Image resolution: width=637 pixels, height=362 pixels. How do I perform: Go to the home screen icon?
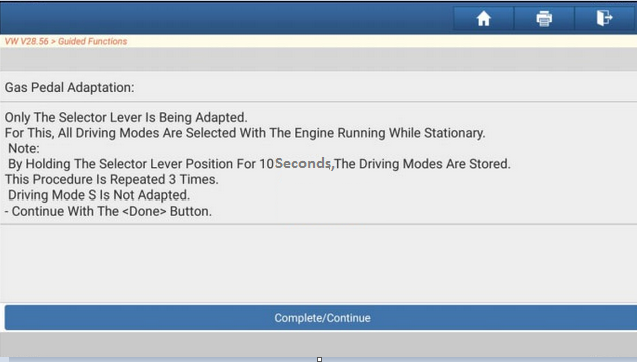pos(483,19)
